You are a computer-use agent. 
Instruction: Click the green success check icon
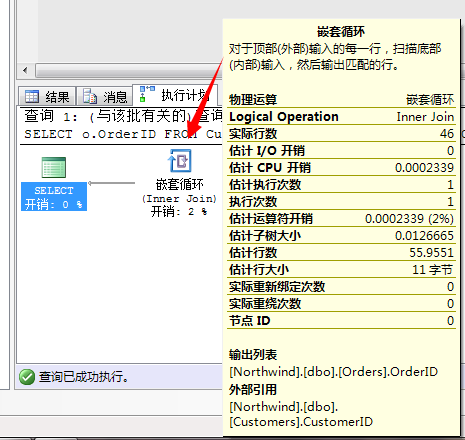pyautogui.click(x=27, y=377)
